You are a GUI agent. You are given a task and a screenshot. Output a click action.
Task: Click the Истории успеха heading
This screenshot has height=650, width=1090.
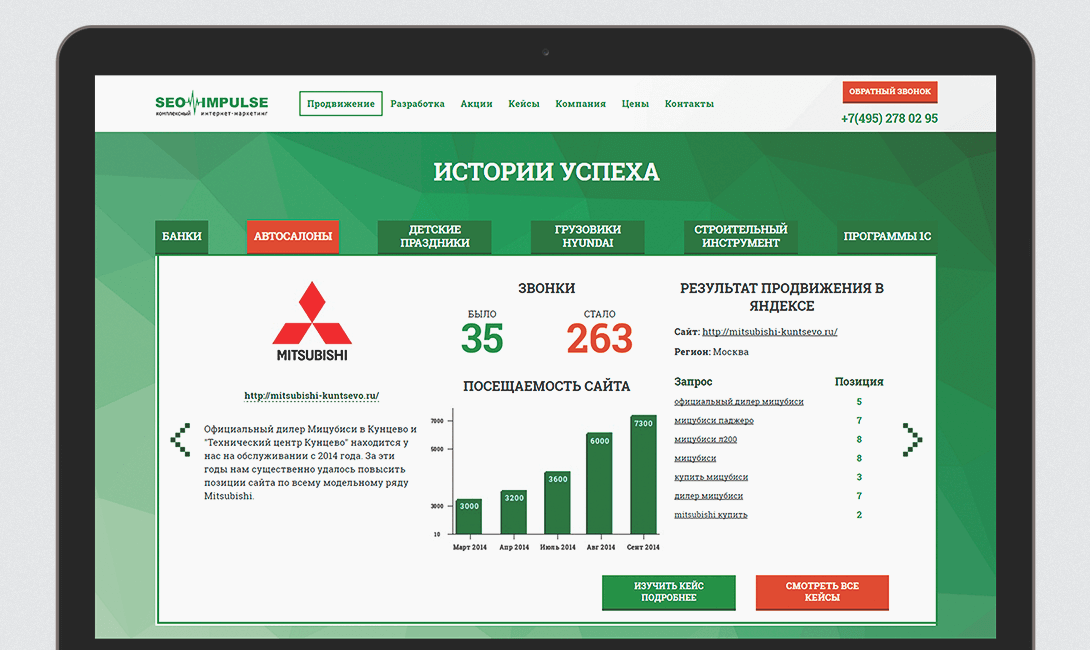click(x=546, y=172)
